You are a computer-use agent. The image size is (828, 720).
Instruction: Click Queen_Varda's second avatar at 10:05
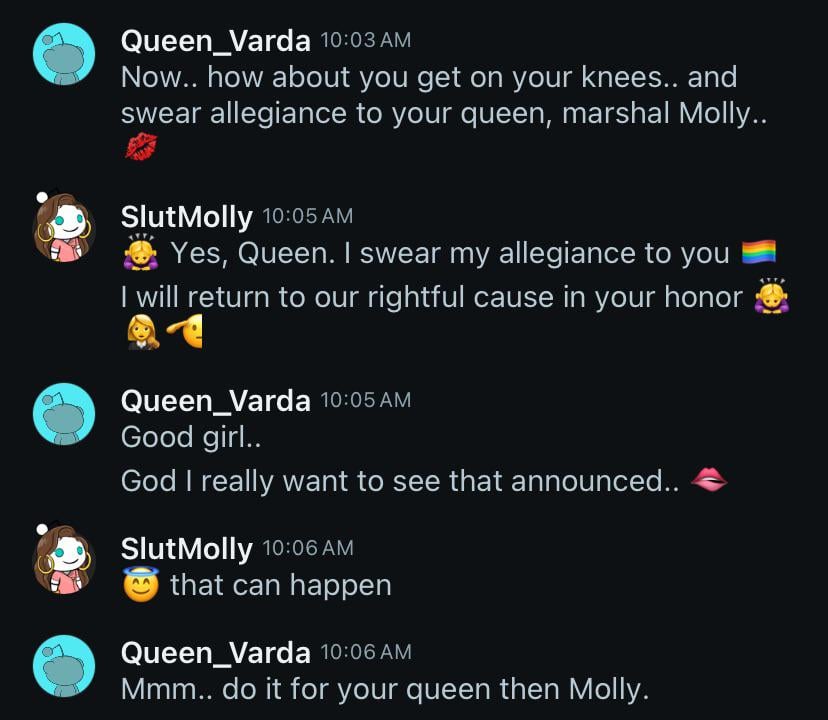pos(63,413)
